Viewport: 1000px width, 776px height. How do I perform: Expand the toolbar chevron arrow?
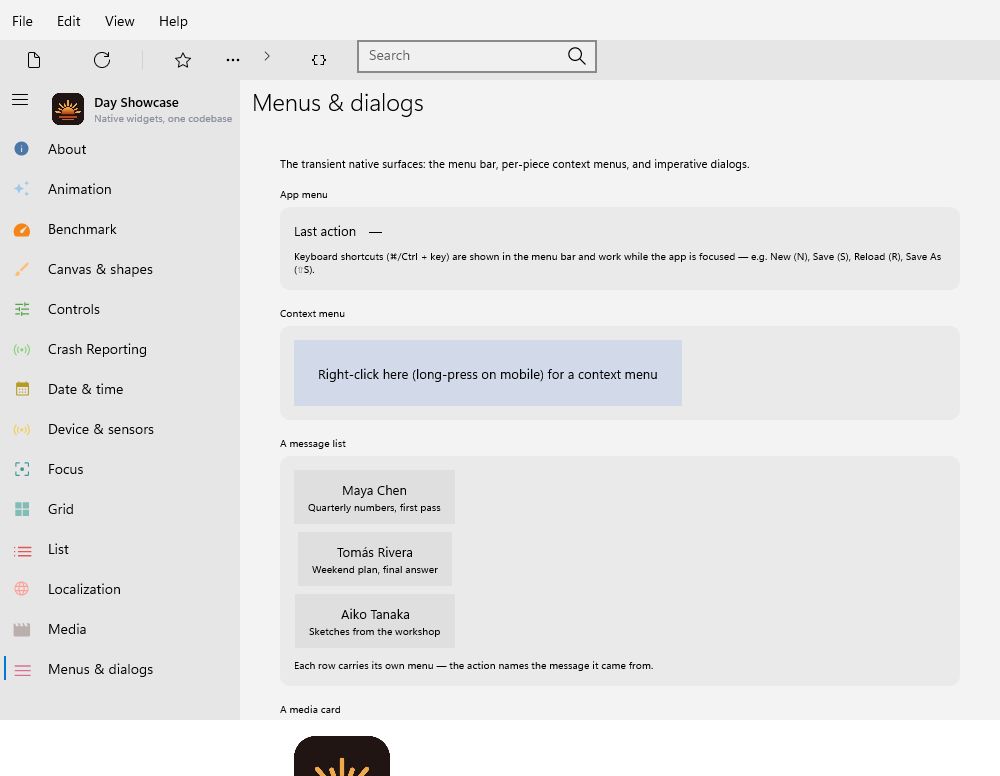(267, 56)
